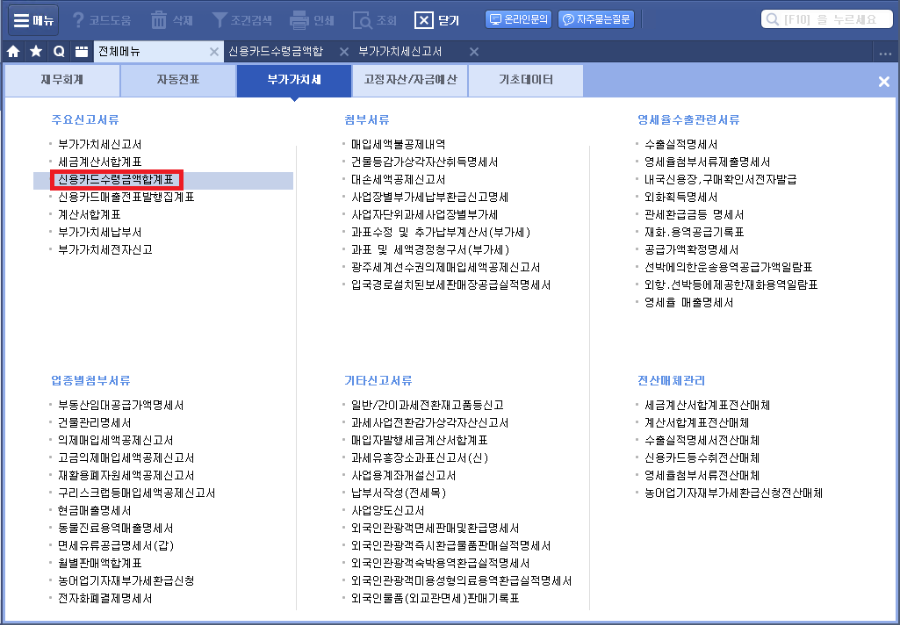Open 계산서합계표전산매체 menu item

pos(697,423)
